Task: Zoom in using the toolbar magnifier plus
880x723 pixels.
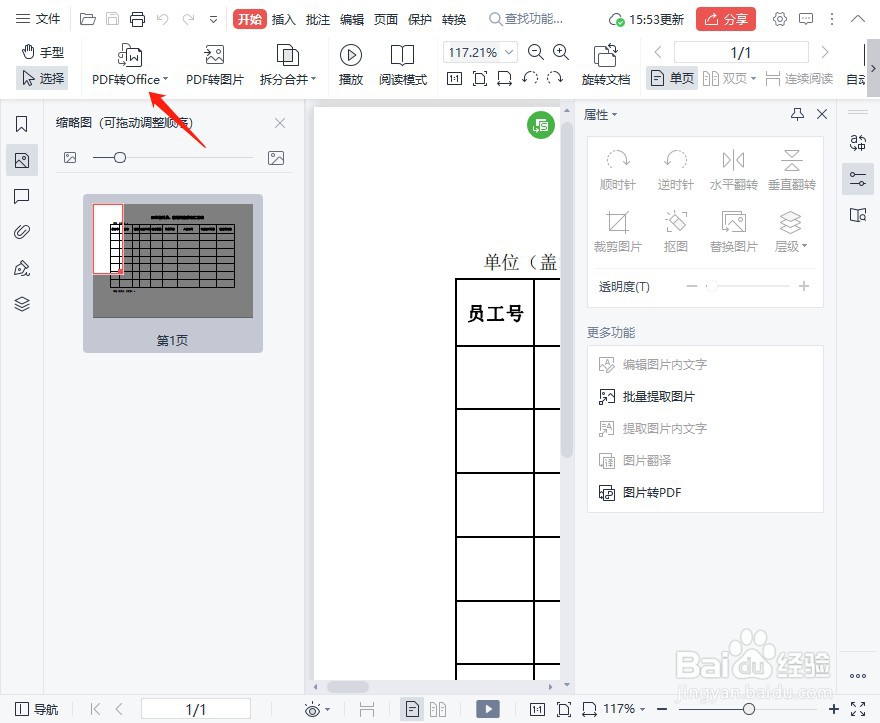Action: point(561,52)
